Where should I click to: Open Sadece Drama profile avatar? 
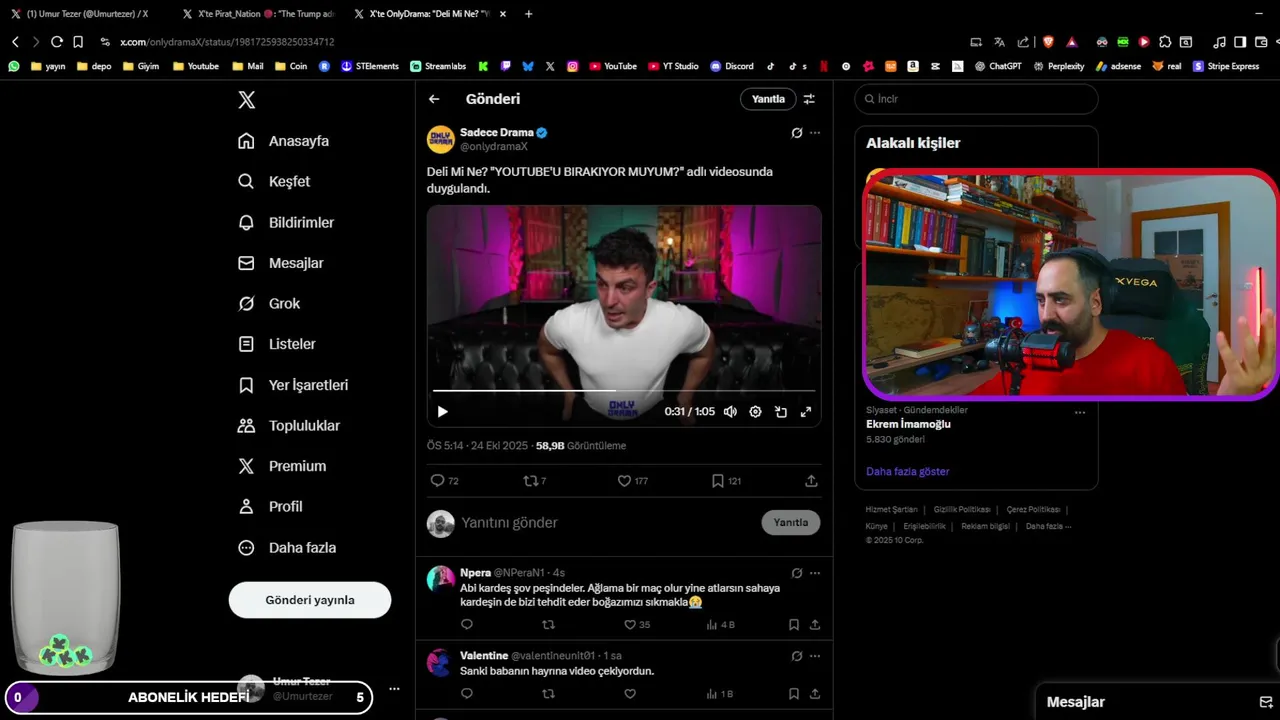[441, 139]
